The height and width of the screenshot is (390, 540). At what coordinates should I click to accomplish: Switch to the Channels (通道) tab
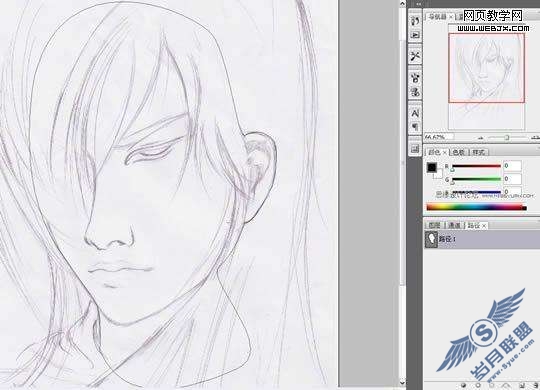click(455, 225)
